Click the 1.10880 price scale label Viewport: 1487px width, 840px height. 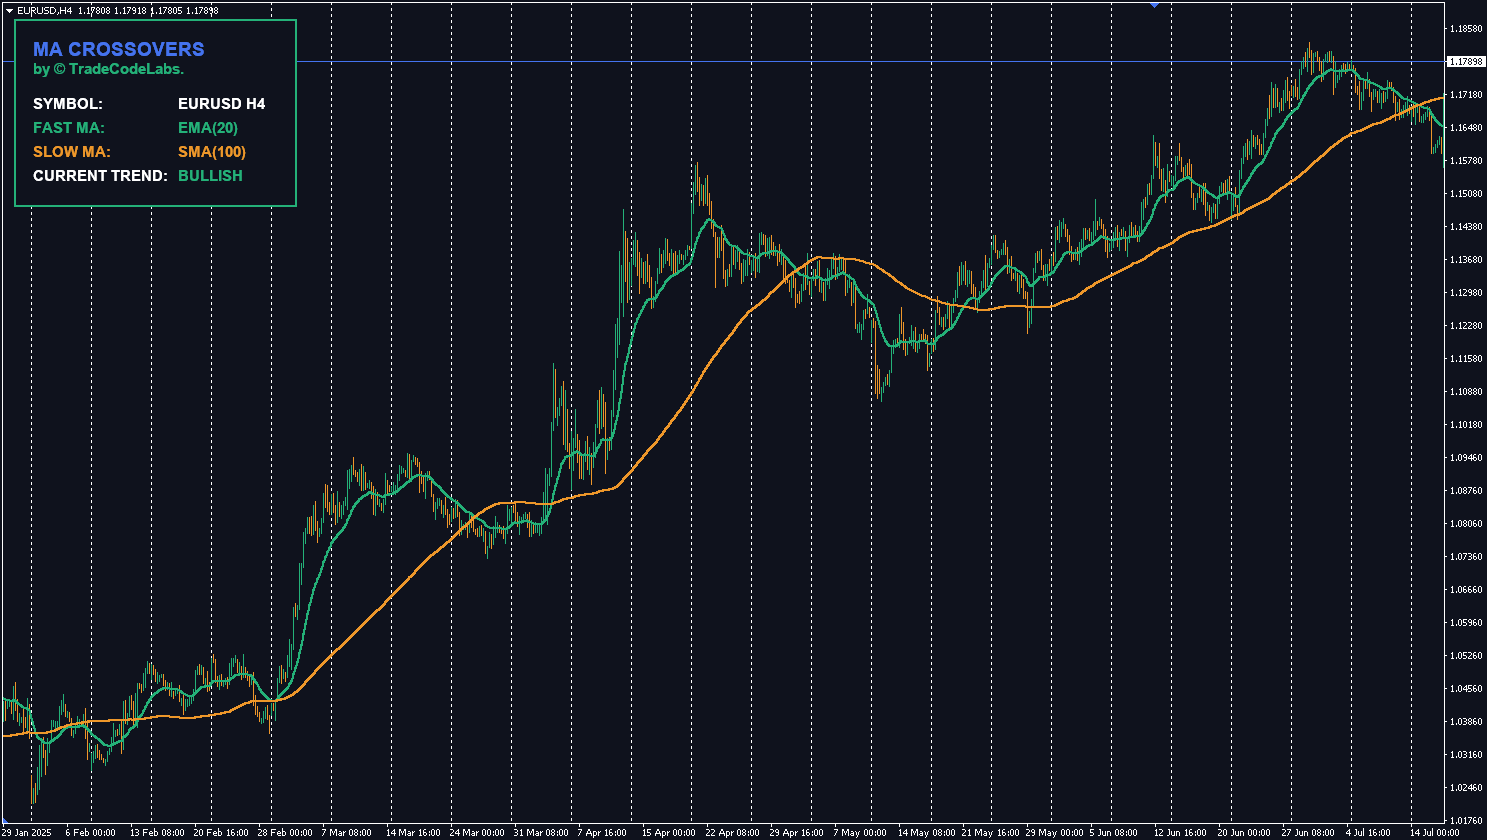click(x=1464, y=392)
